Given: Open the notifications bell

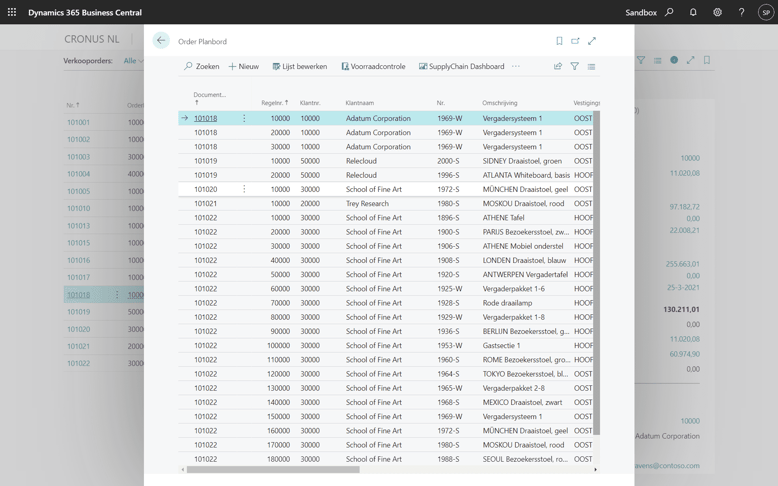Looking at the screenshot, I should point(693,12).
